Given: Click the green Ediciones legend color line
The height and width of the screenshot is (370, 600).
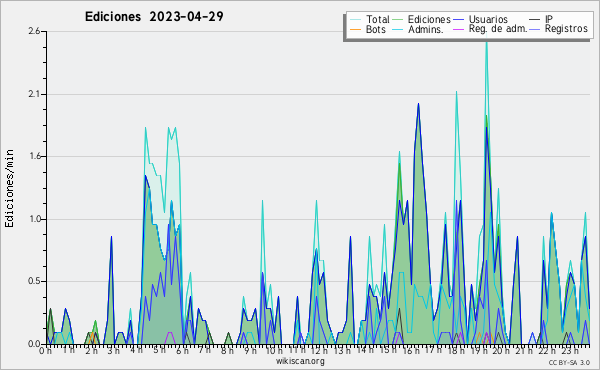Looking at the screenshot, I should tap(398, 20).
